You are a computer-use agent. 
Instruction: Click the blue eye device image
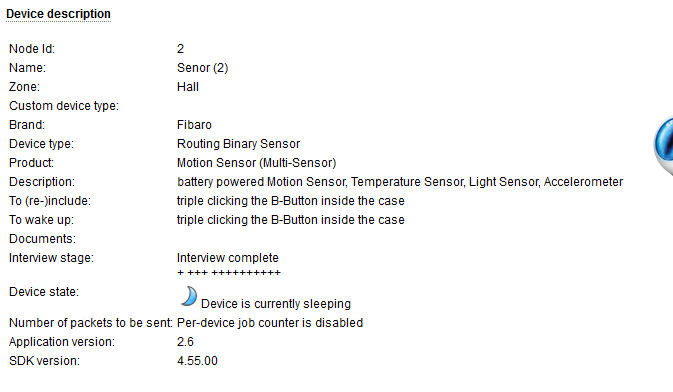664,145
